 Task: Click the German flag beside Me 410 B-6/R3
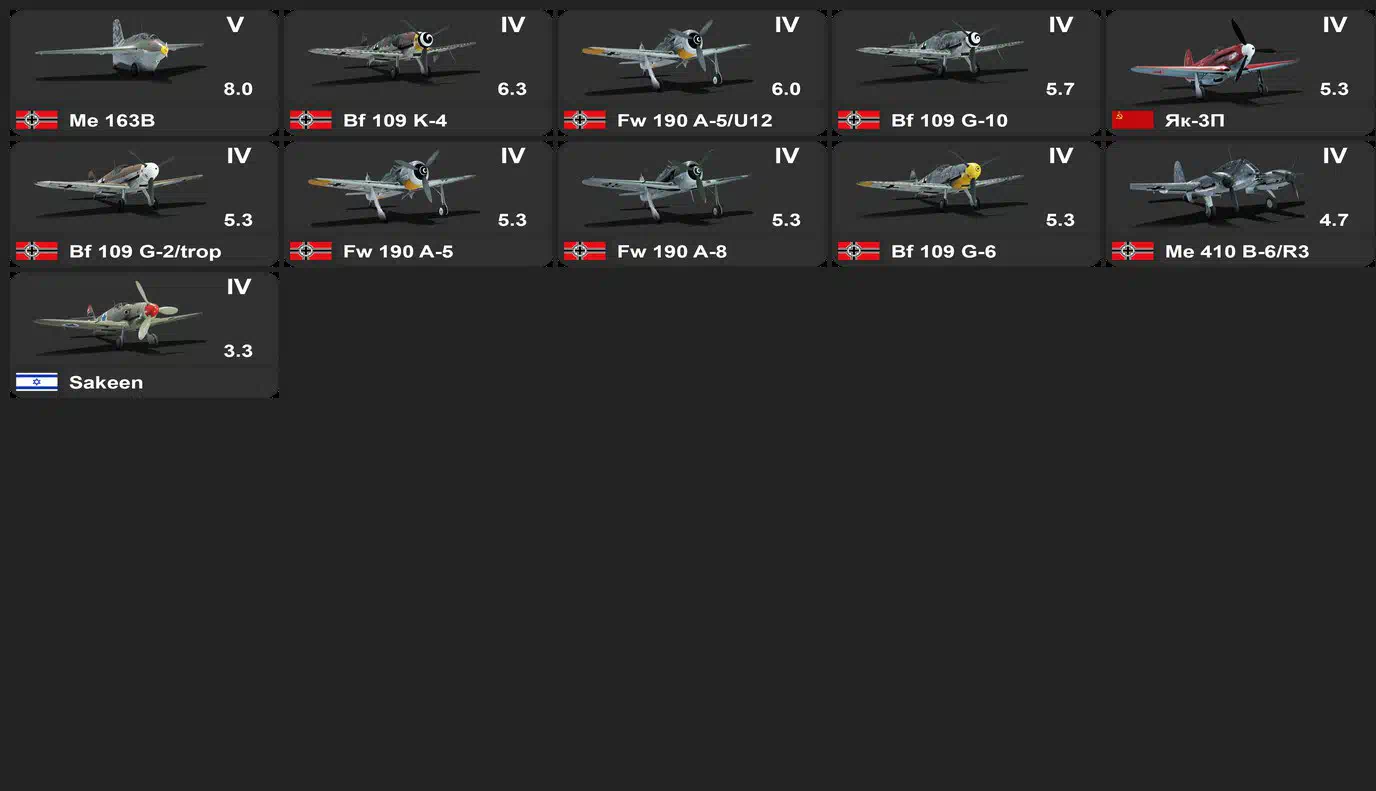click(1133, 252)
